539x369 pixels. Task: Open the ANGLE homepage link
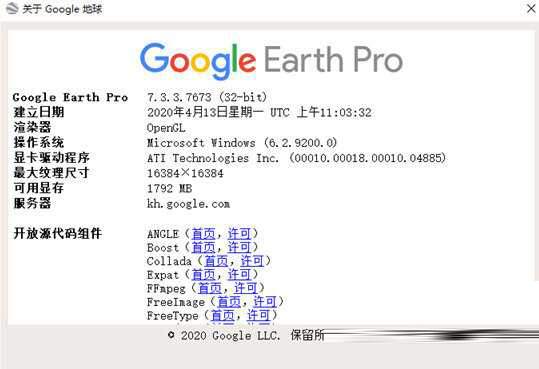point(204,234)
